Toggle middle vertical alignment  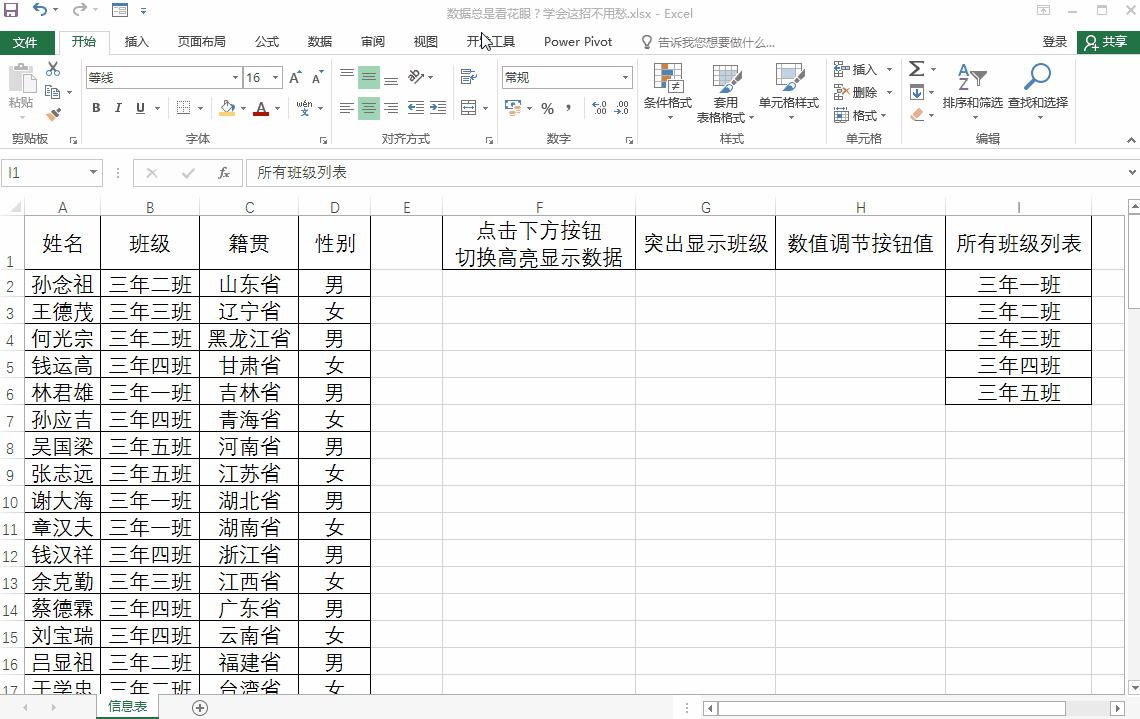pyautogui.click(x=369, y=77)
